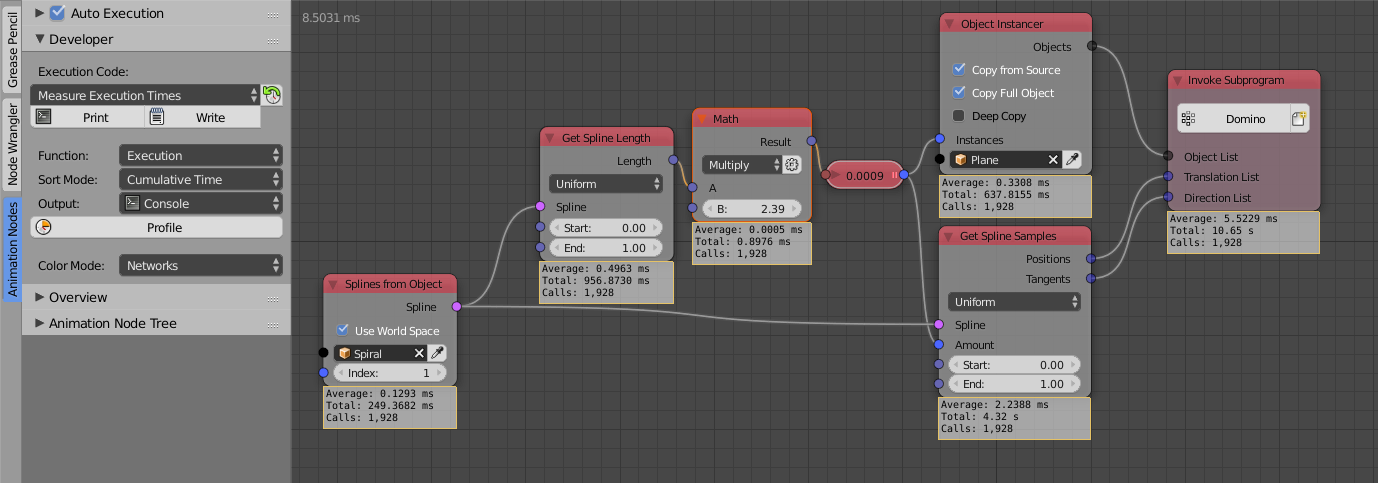Click the Amount input socket on Get Spline Samples
The width and height of the screenshot is (1378, 483).
pyautogui.click(x=940, y=345)
